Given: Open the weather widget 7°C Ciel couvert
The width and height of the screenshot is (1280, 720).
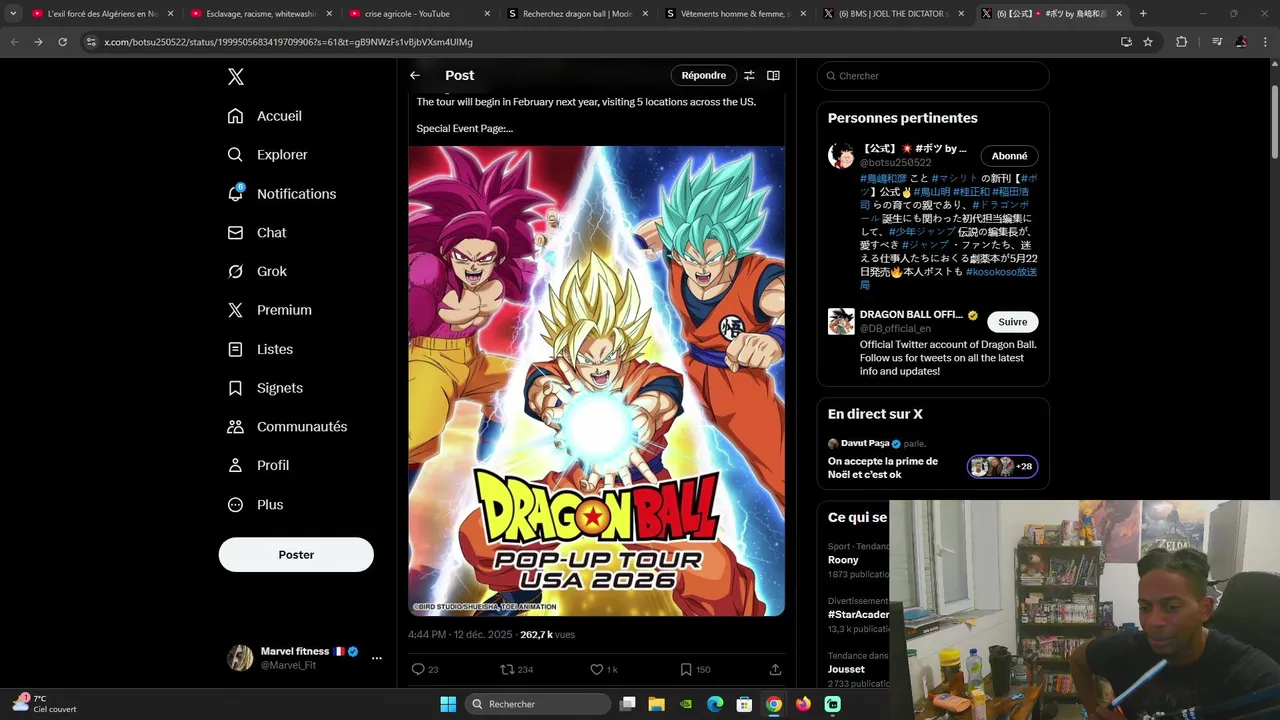Looking at the screenshot, I should coord(45,704).
